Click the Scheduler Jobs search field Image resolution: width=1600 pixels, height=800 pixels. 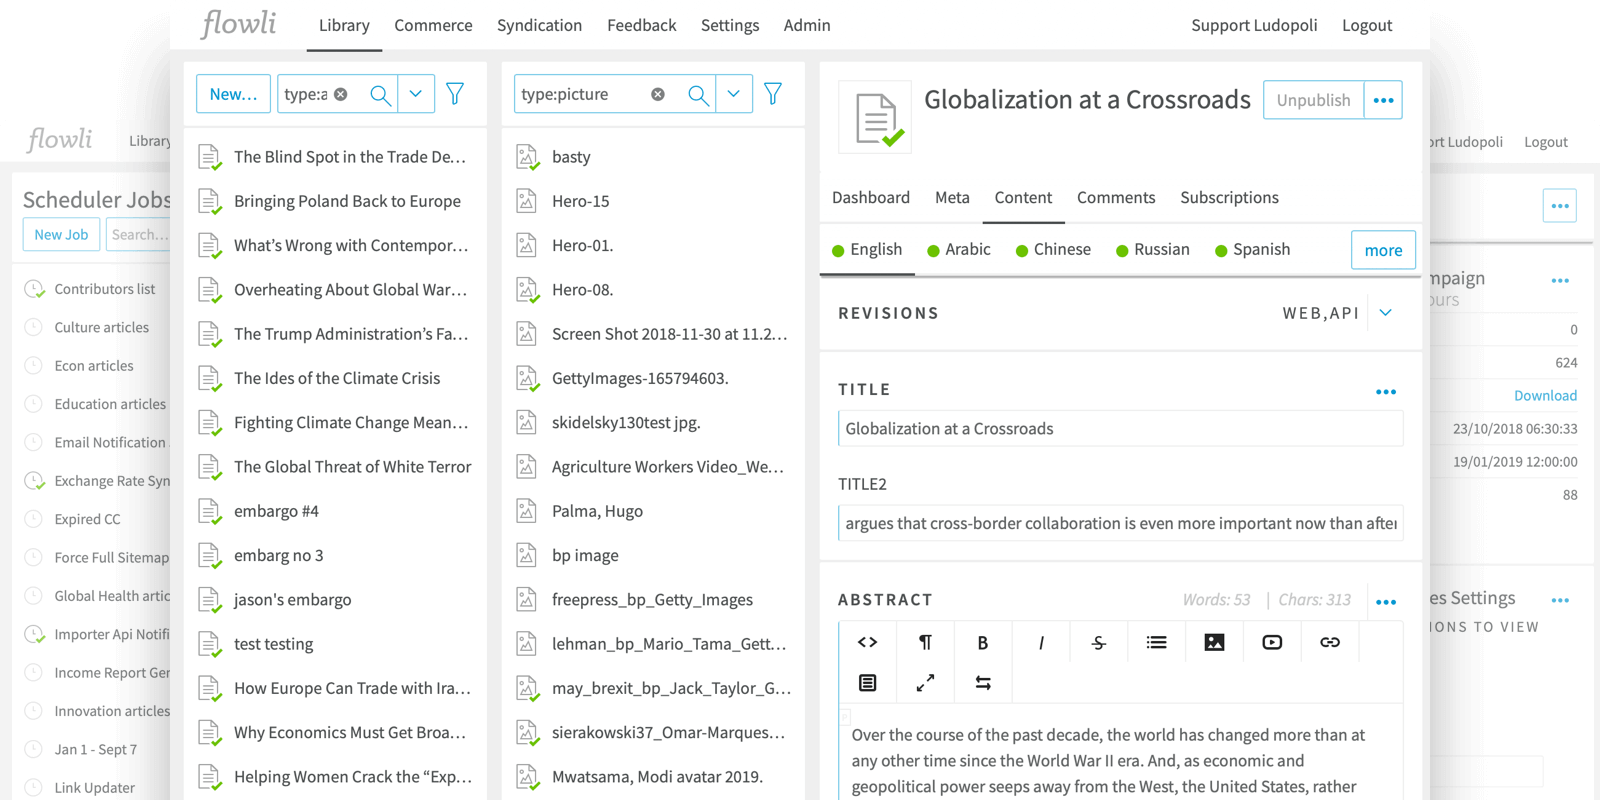(x=138, y=235)
